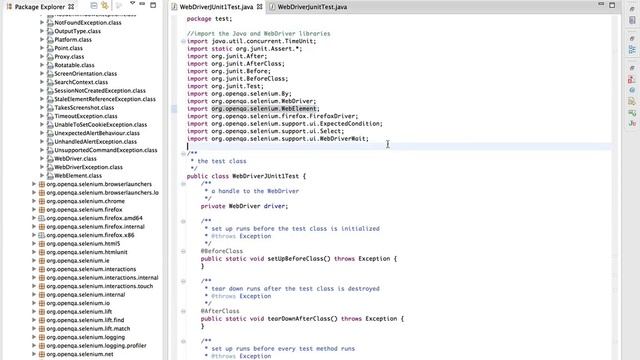Activate the Package Explorer tab
The width and height of the screenshot is (640, 360).
tap(40, 7)
